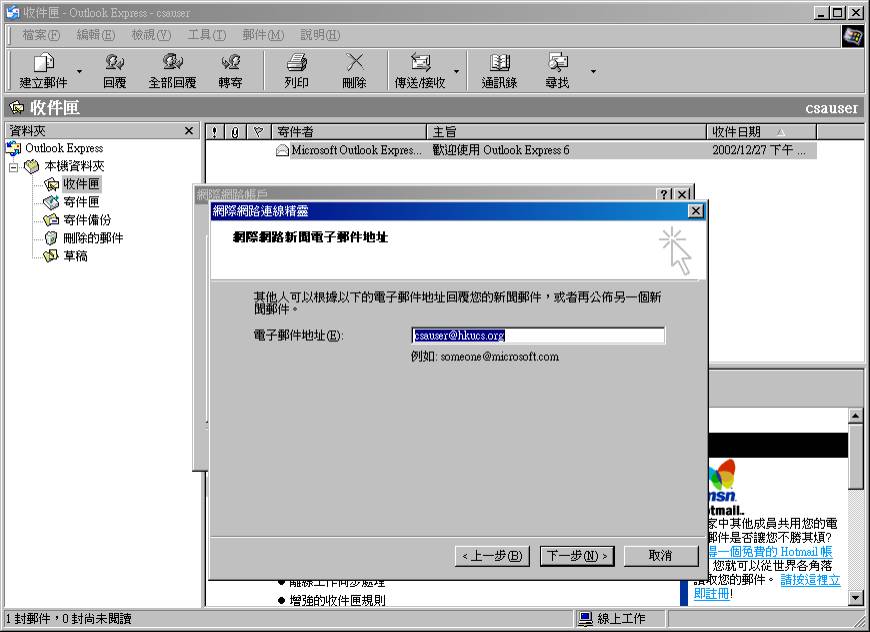Screen dimensions: 870x632
Task: Open the 編輯(E) menu
Action: pyautogui.click(x=96, y=35)
